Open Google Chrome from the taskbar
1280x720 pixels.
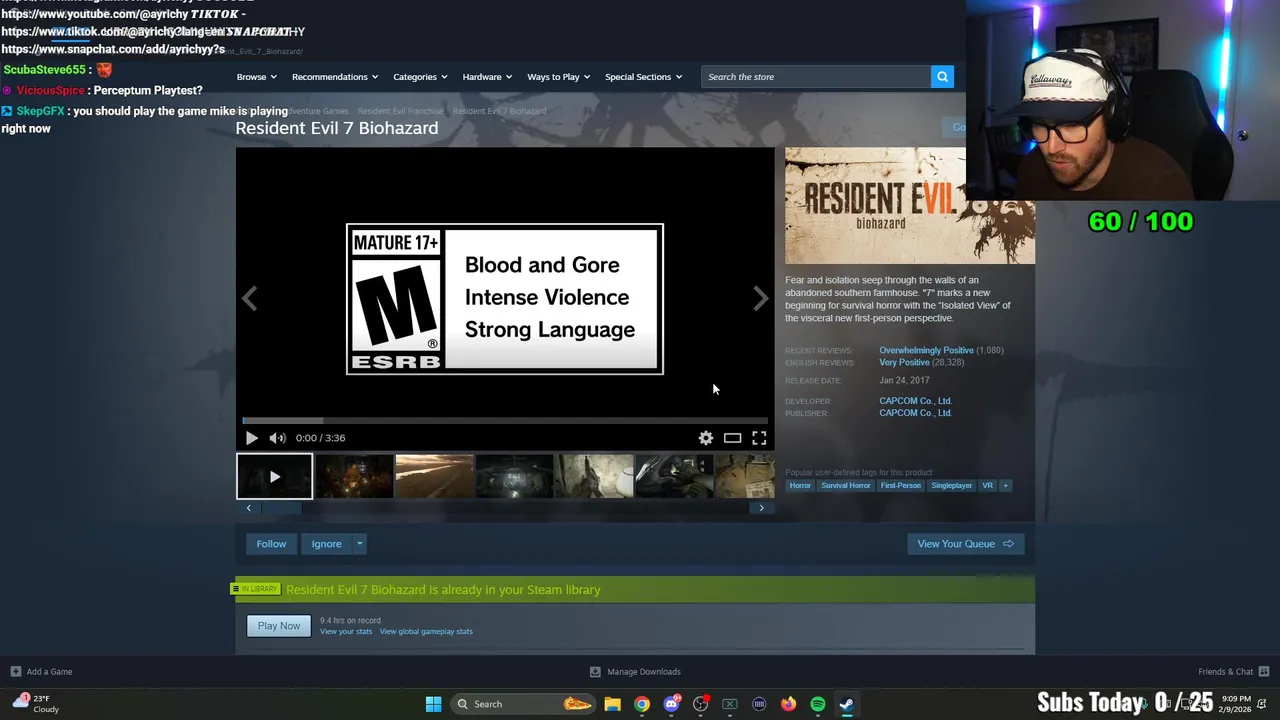click(x=642, y=704)
